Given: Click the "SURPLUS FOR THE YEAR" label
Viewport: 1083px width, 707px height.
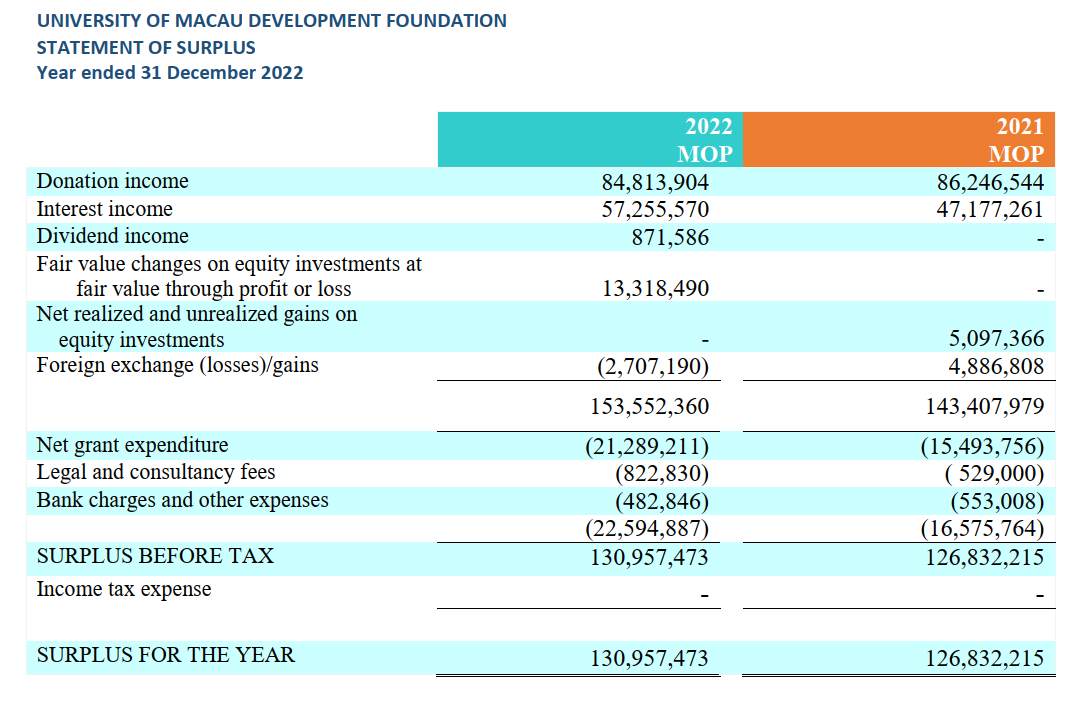Looking at the screenshot, I should click(x=166, y=655).
